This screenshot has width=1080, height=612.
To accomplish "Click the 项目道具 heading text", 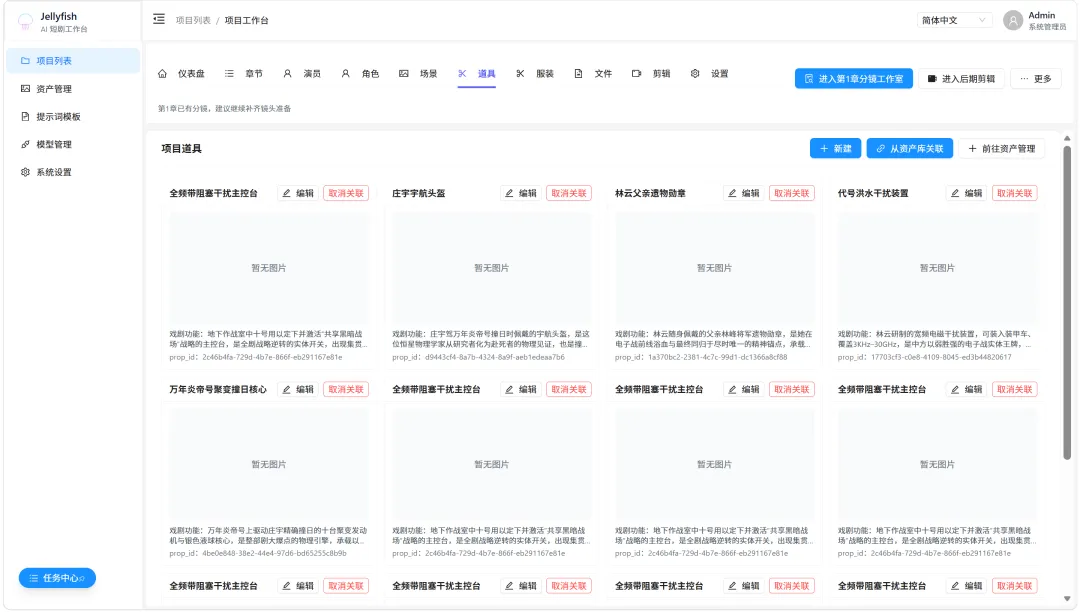I will pos(181,149).
